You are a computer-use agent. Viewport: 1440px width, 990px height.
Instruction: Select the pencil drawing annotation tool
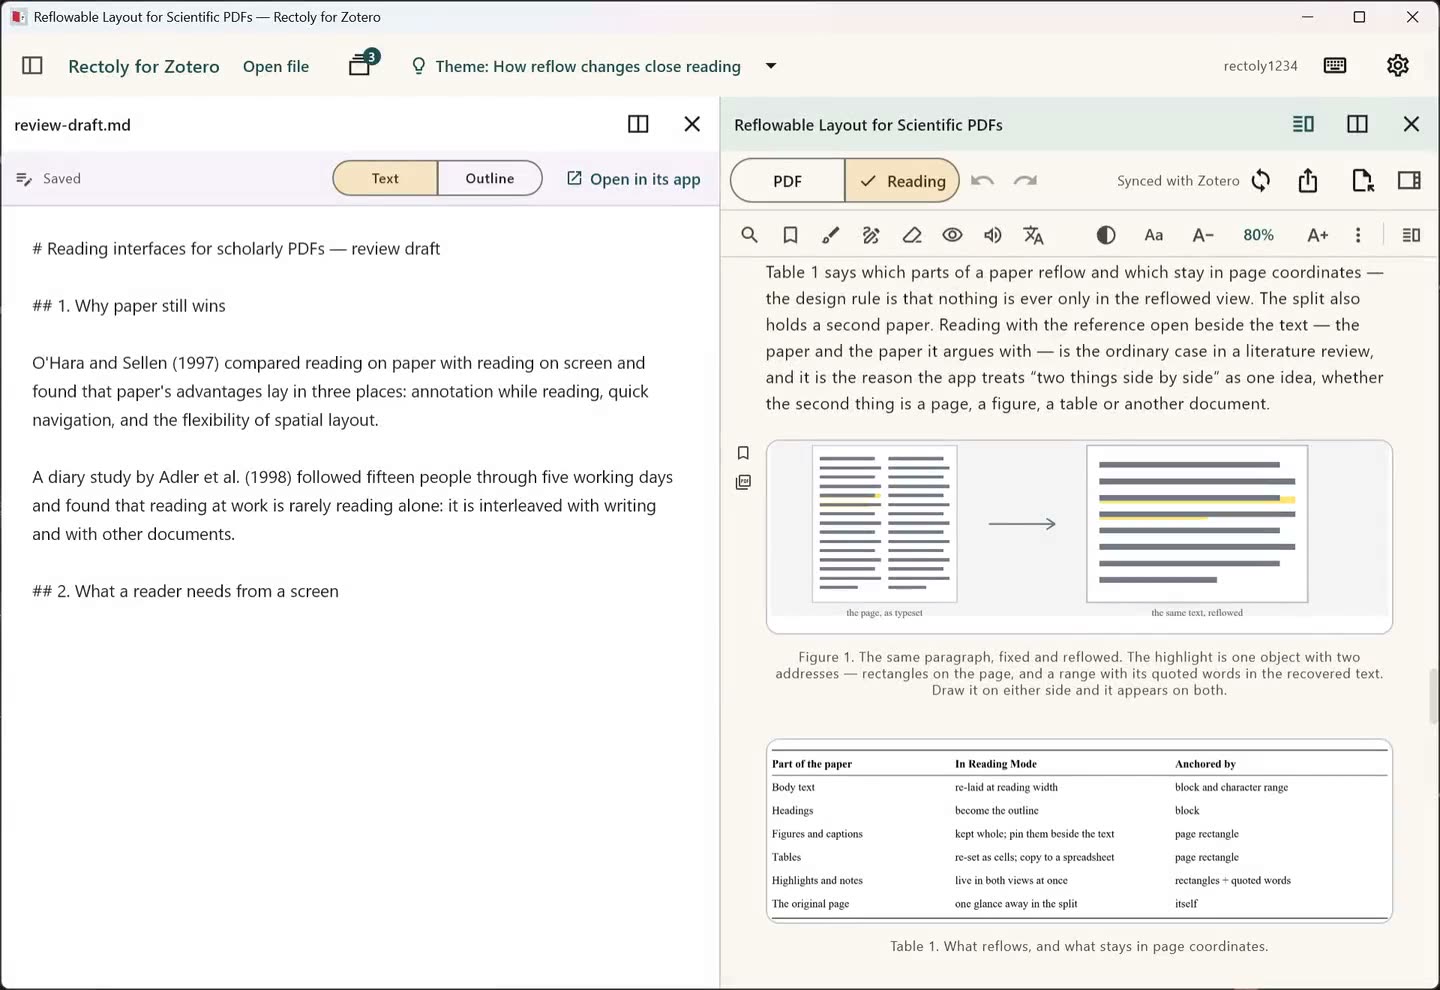[x=871, y=235]
